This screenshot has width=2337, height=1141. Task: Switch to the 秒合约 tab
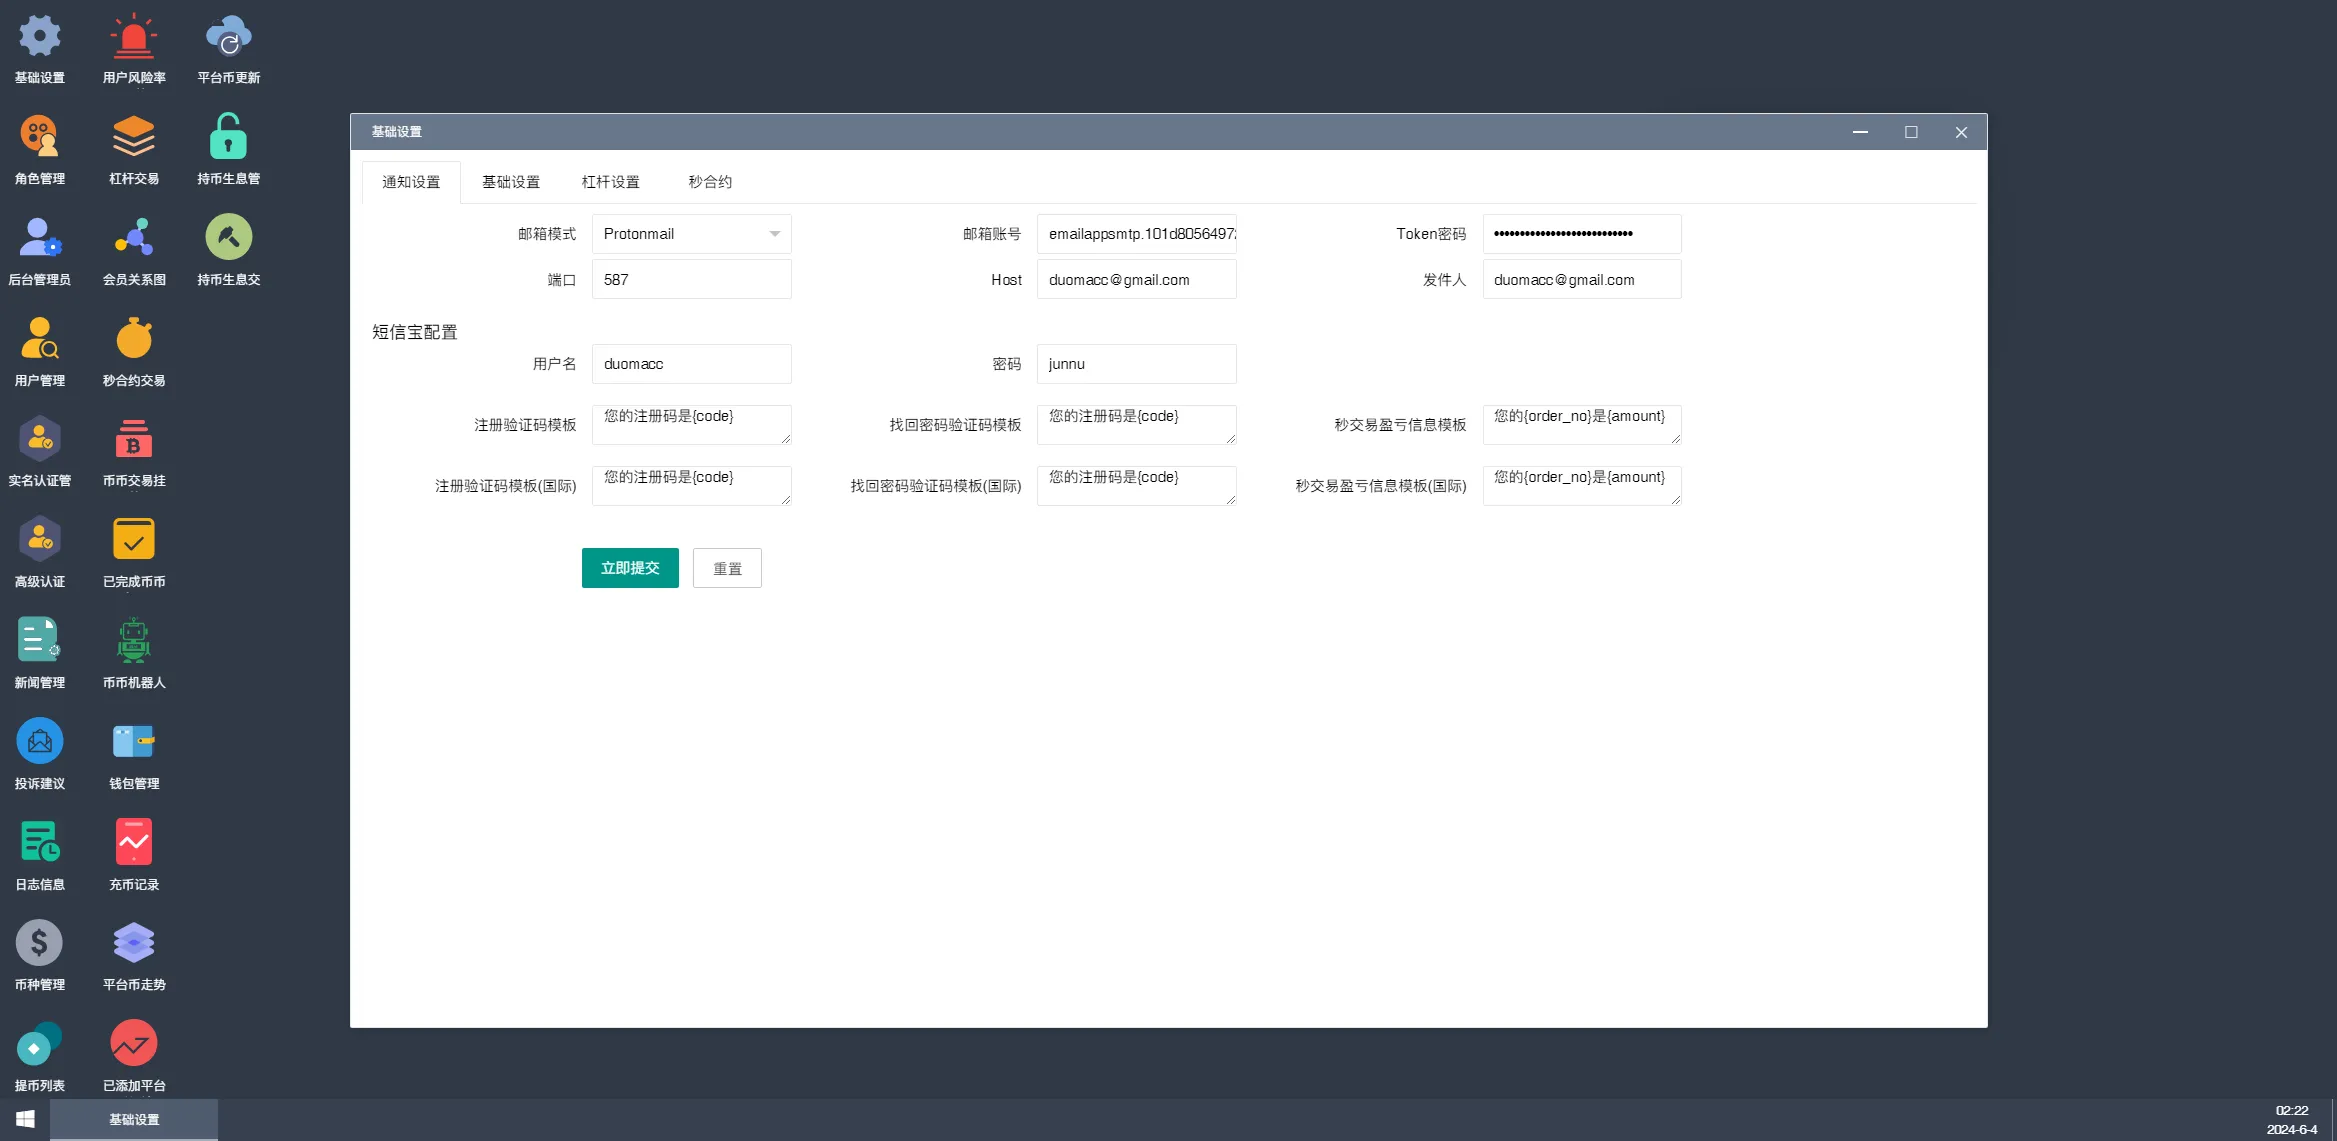click(x=709, y=182)
